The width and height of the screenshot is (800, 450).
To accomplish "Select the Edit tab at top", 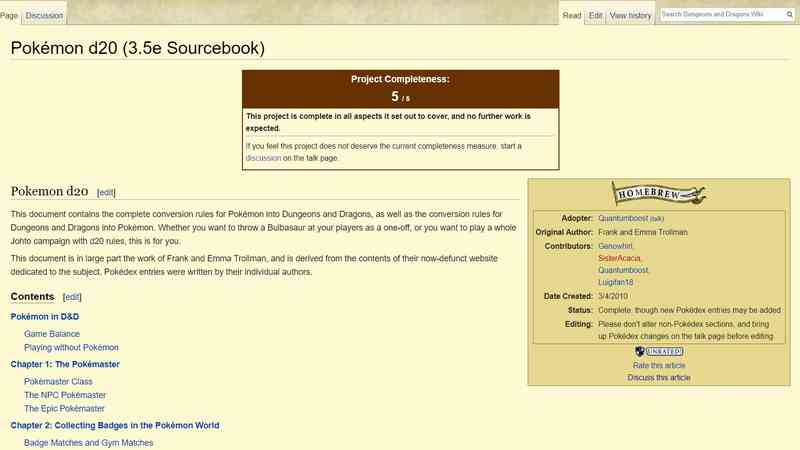I will [x=595, y=15].
